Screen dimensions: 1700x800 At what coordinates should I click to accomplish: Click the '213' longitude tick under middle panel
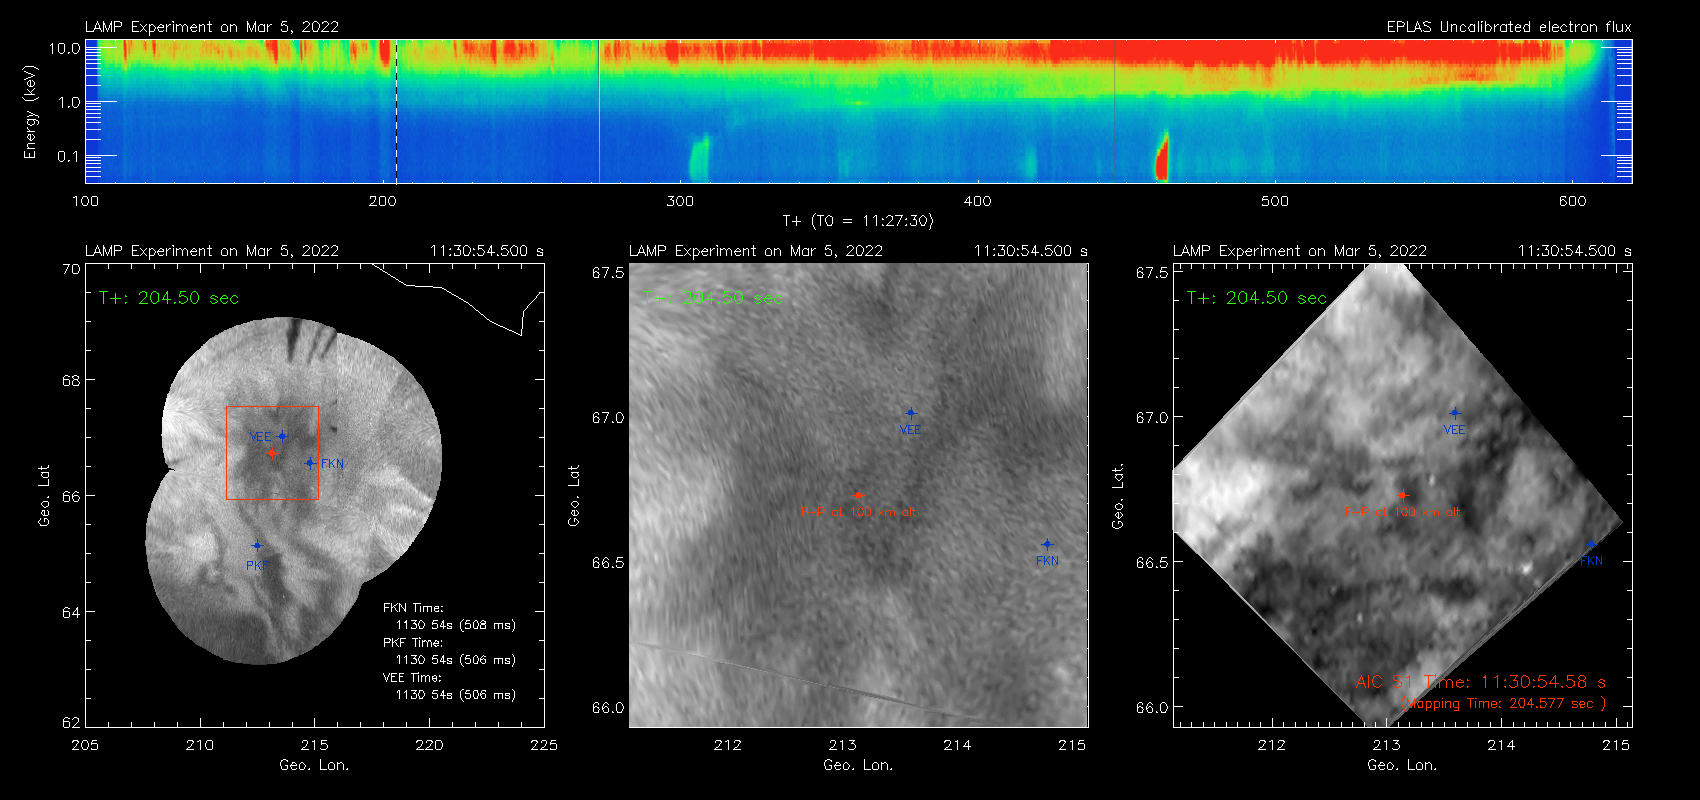click(843, 745)
